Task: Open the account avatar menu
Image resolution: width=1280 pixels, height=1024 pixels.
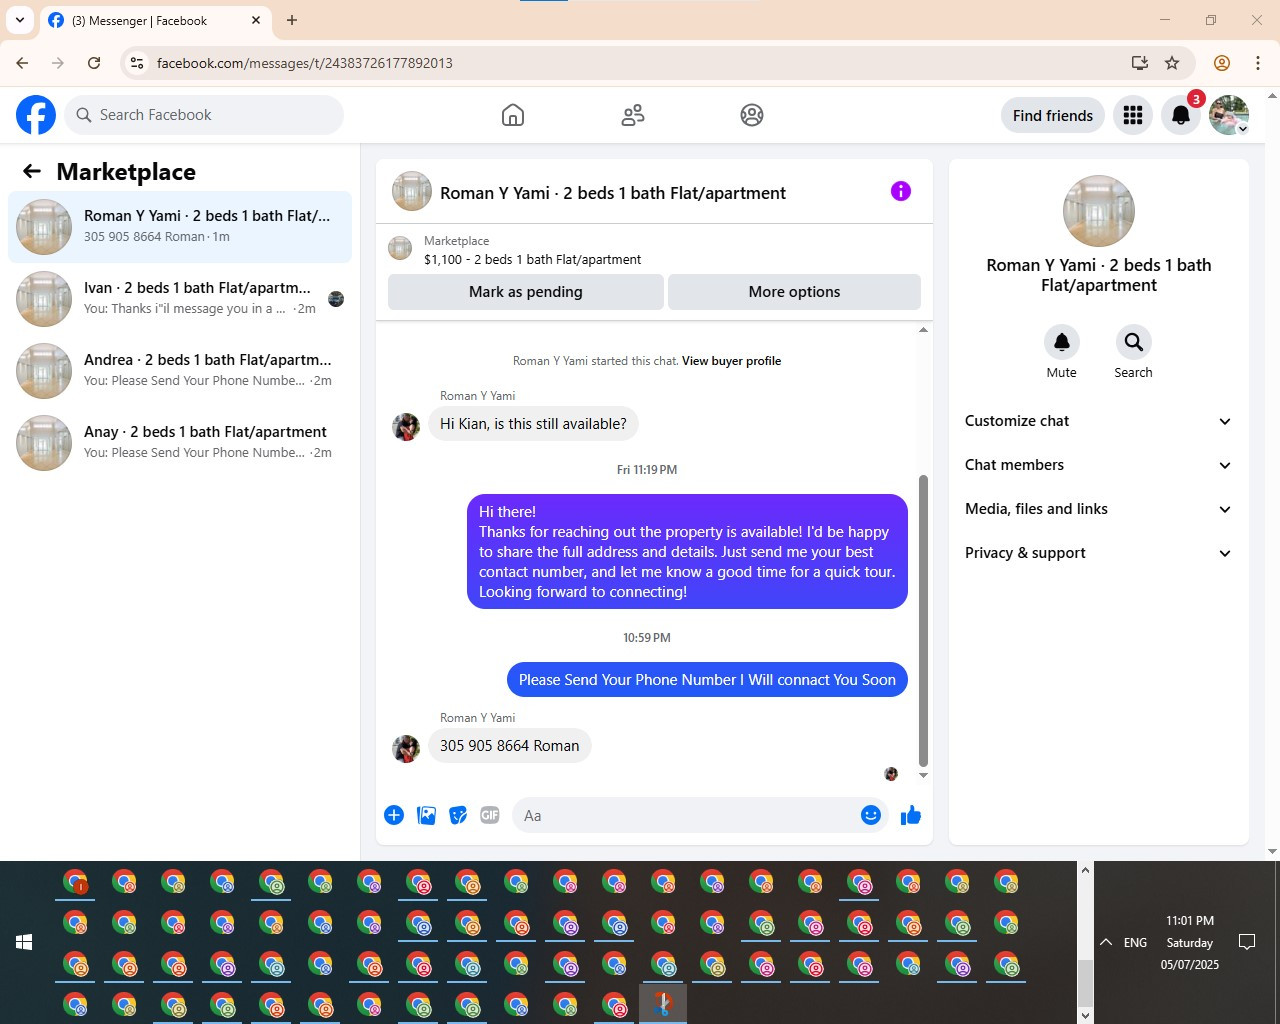Action: pyautogui.click(x=1229, y=115)
